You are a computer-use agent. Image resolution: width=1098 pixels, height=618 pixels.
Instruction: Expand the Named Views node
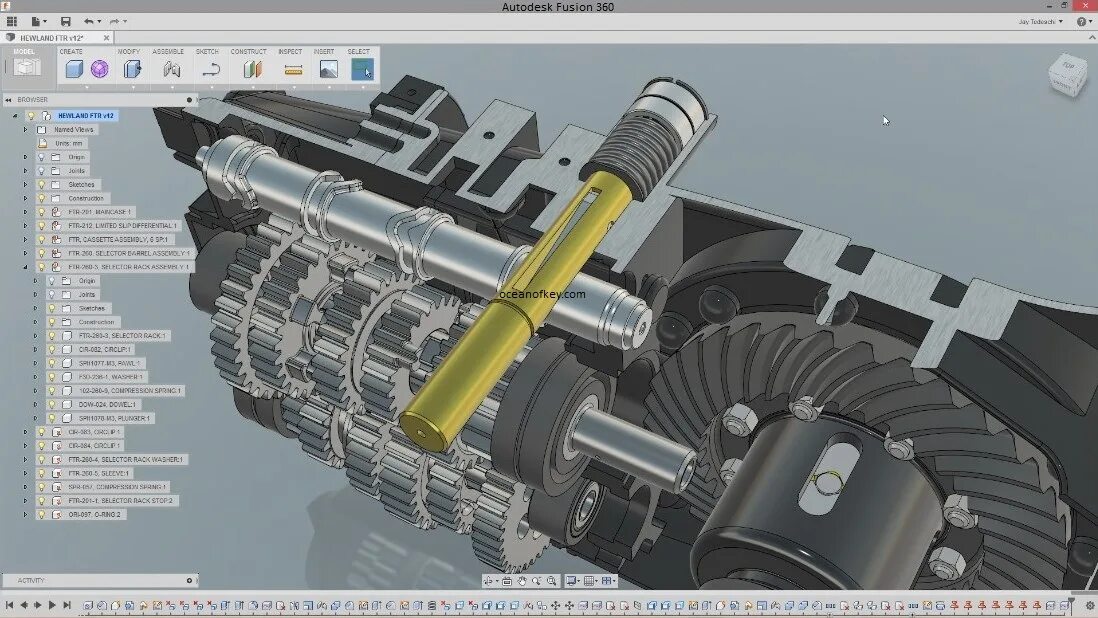25,129
